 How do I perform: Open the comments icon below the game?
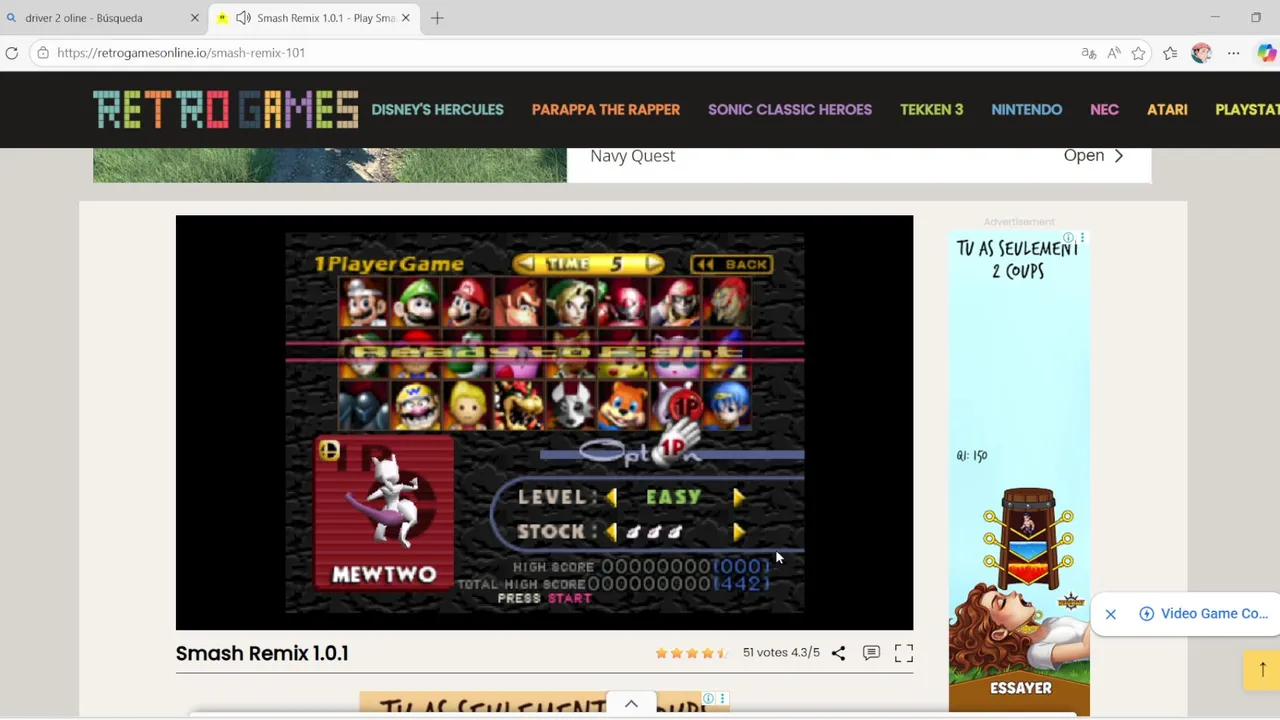pyautogui.click(x=871, y=653)
